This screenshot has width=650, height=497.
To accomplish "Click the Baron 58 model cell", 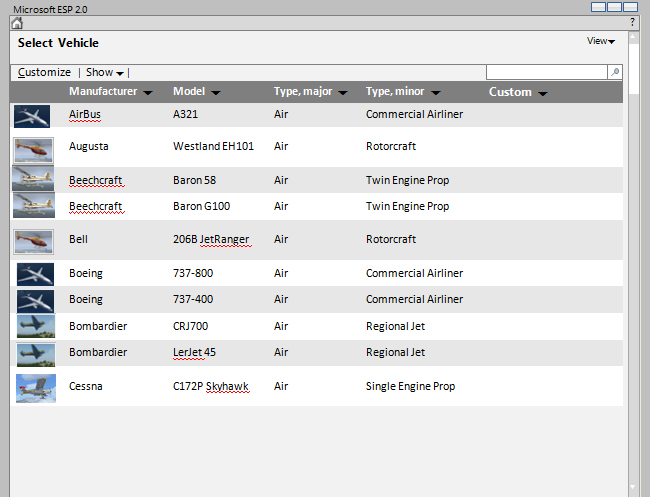I will click(194, 180).
